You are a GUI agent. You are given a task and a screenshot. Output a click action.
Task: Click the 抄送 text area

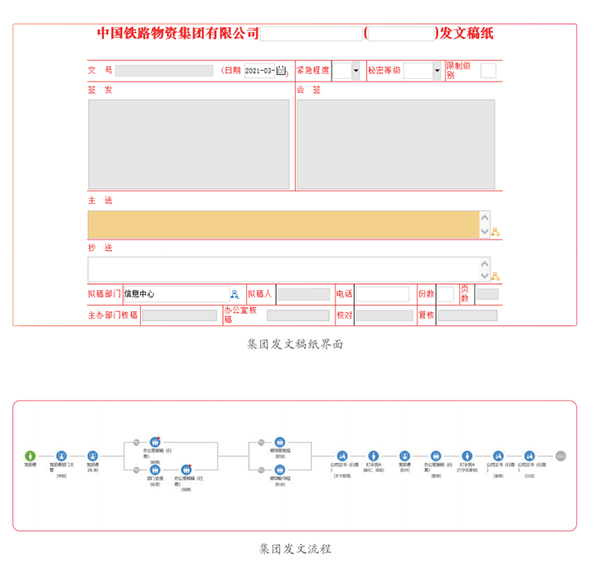284,270
